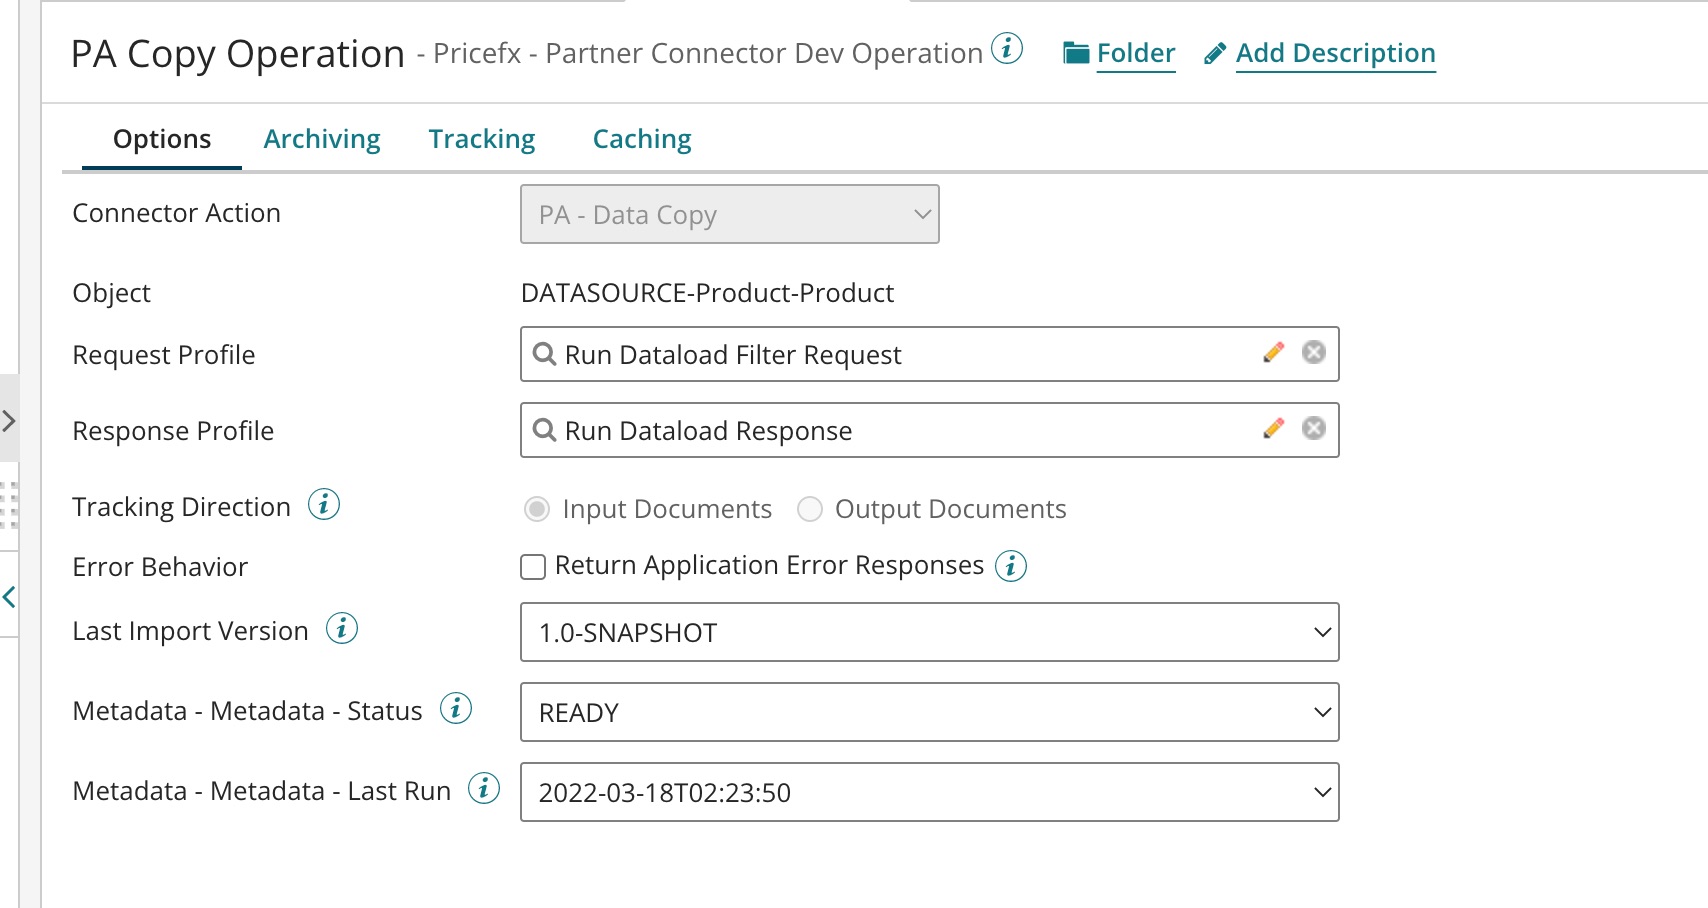Open Last Import Version dropdown
The image size is (1708, 908).
tap(929, 632)
